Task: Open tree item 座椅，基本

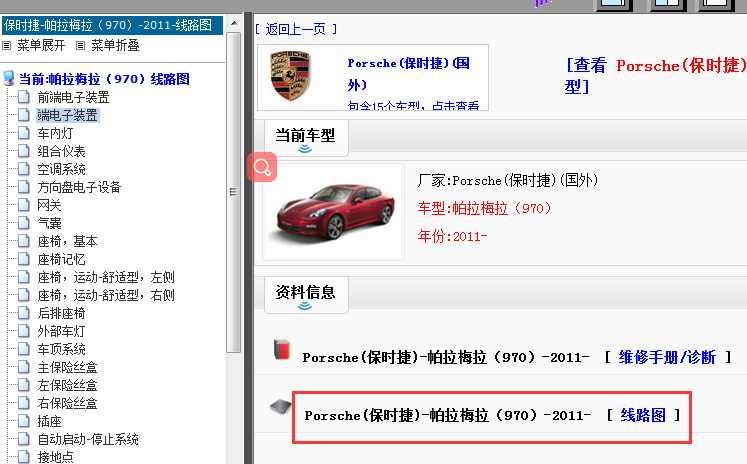Action: (x=67, y=241)
